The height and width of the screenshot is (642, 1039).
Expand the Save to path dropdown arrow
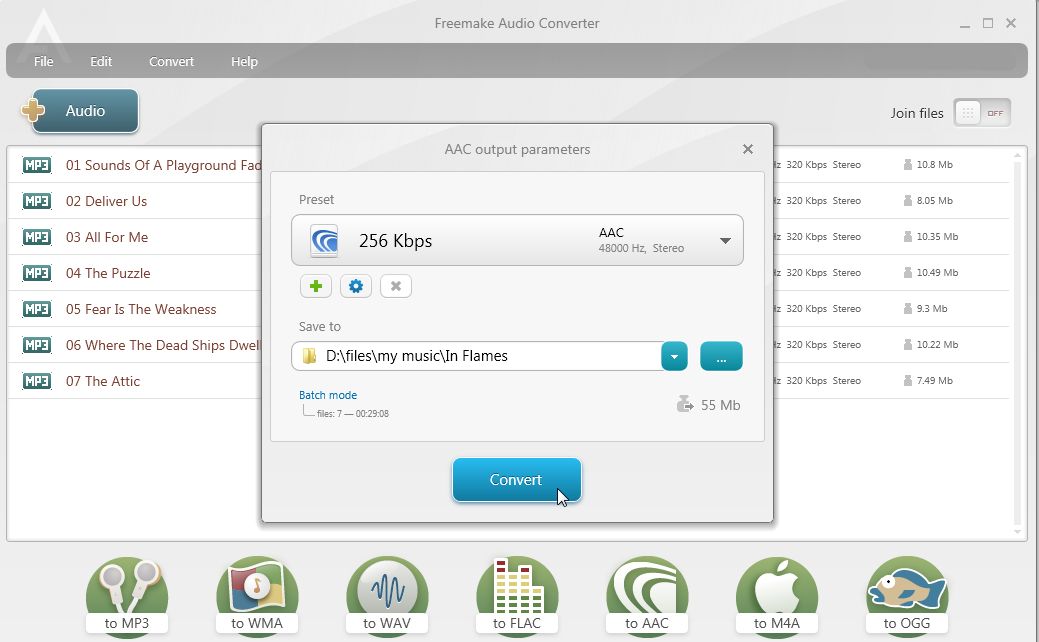(x=674, y=356)
